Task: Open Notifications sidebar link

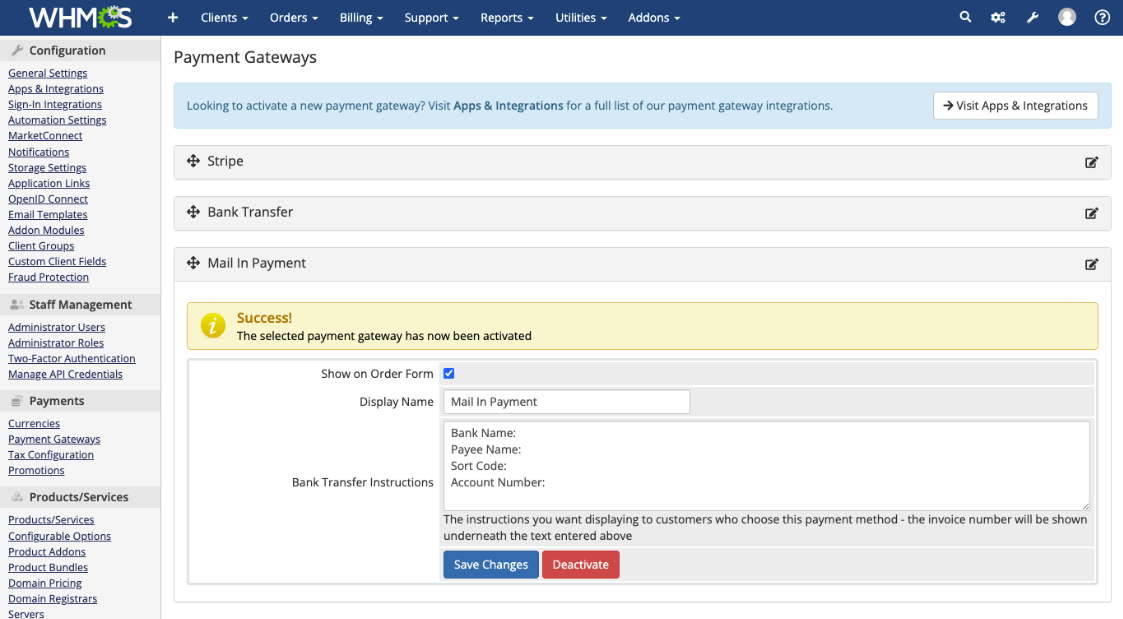Action: (x=39, y=152)
